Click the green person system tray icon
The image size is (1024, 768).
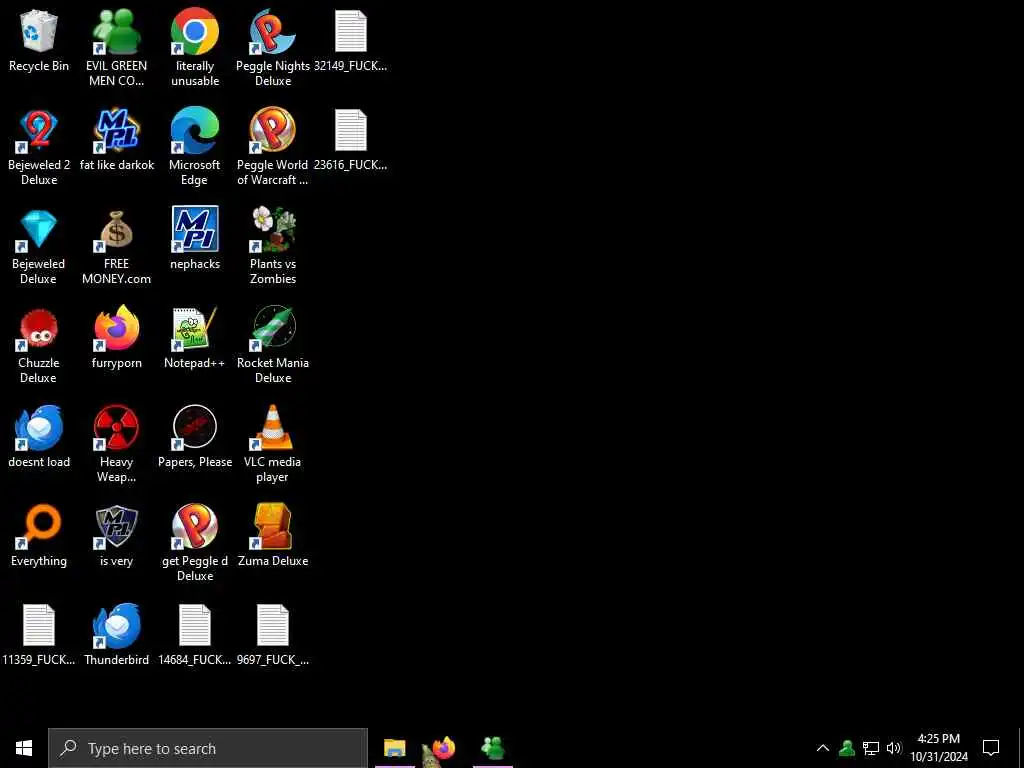tap(847, 748)
